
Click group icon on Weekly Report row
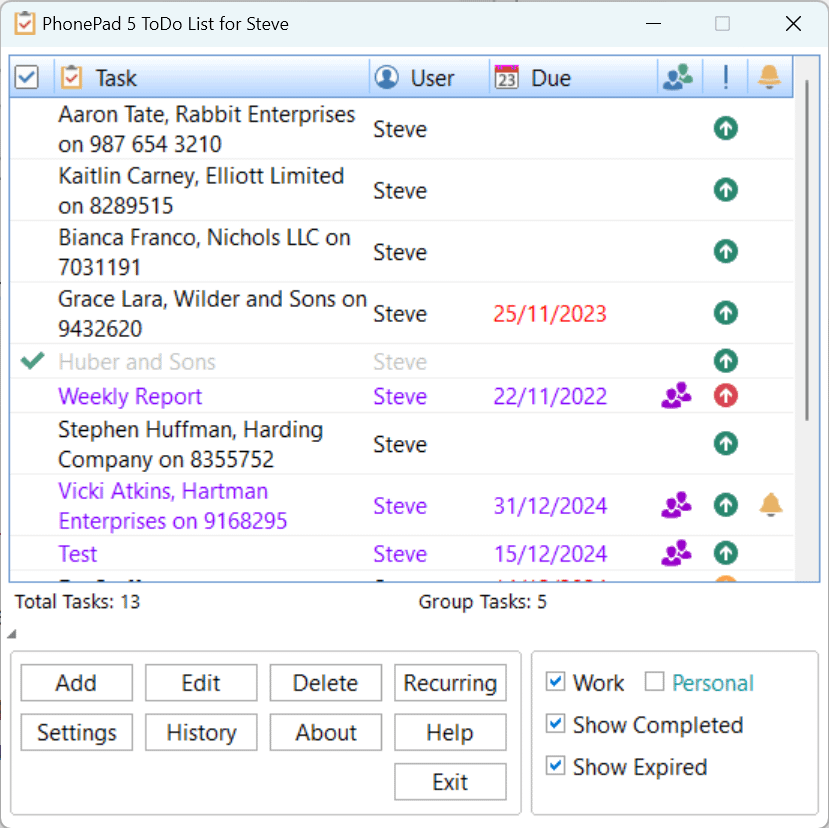(676, 395)
